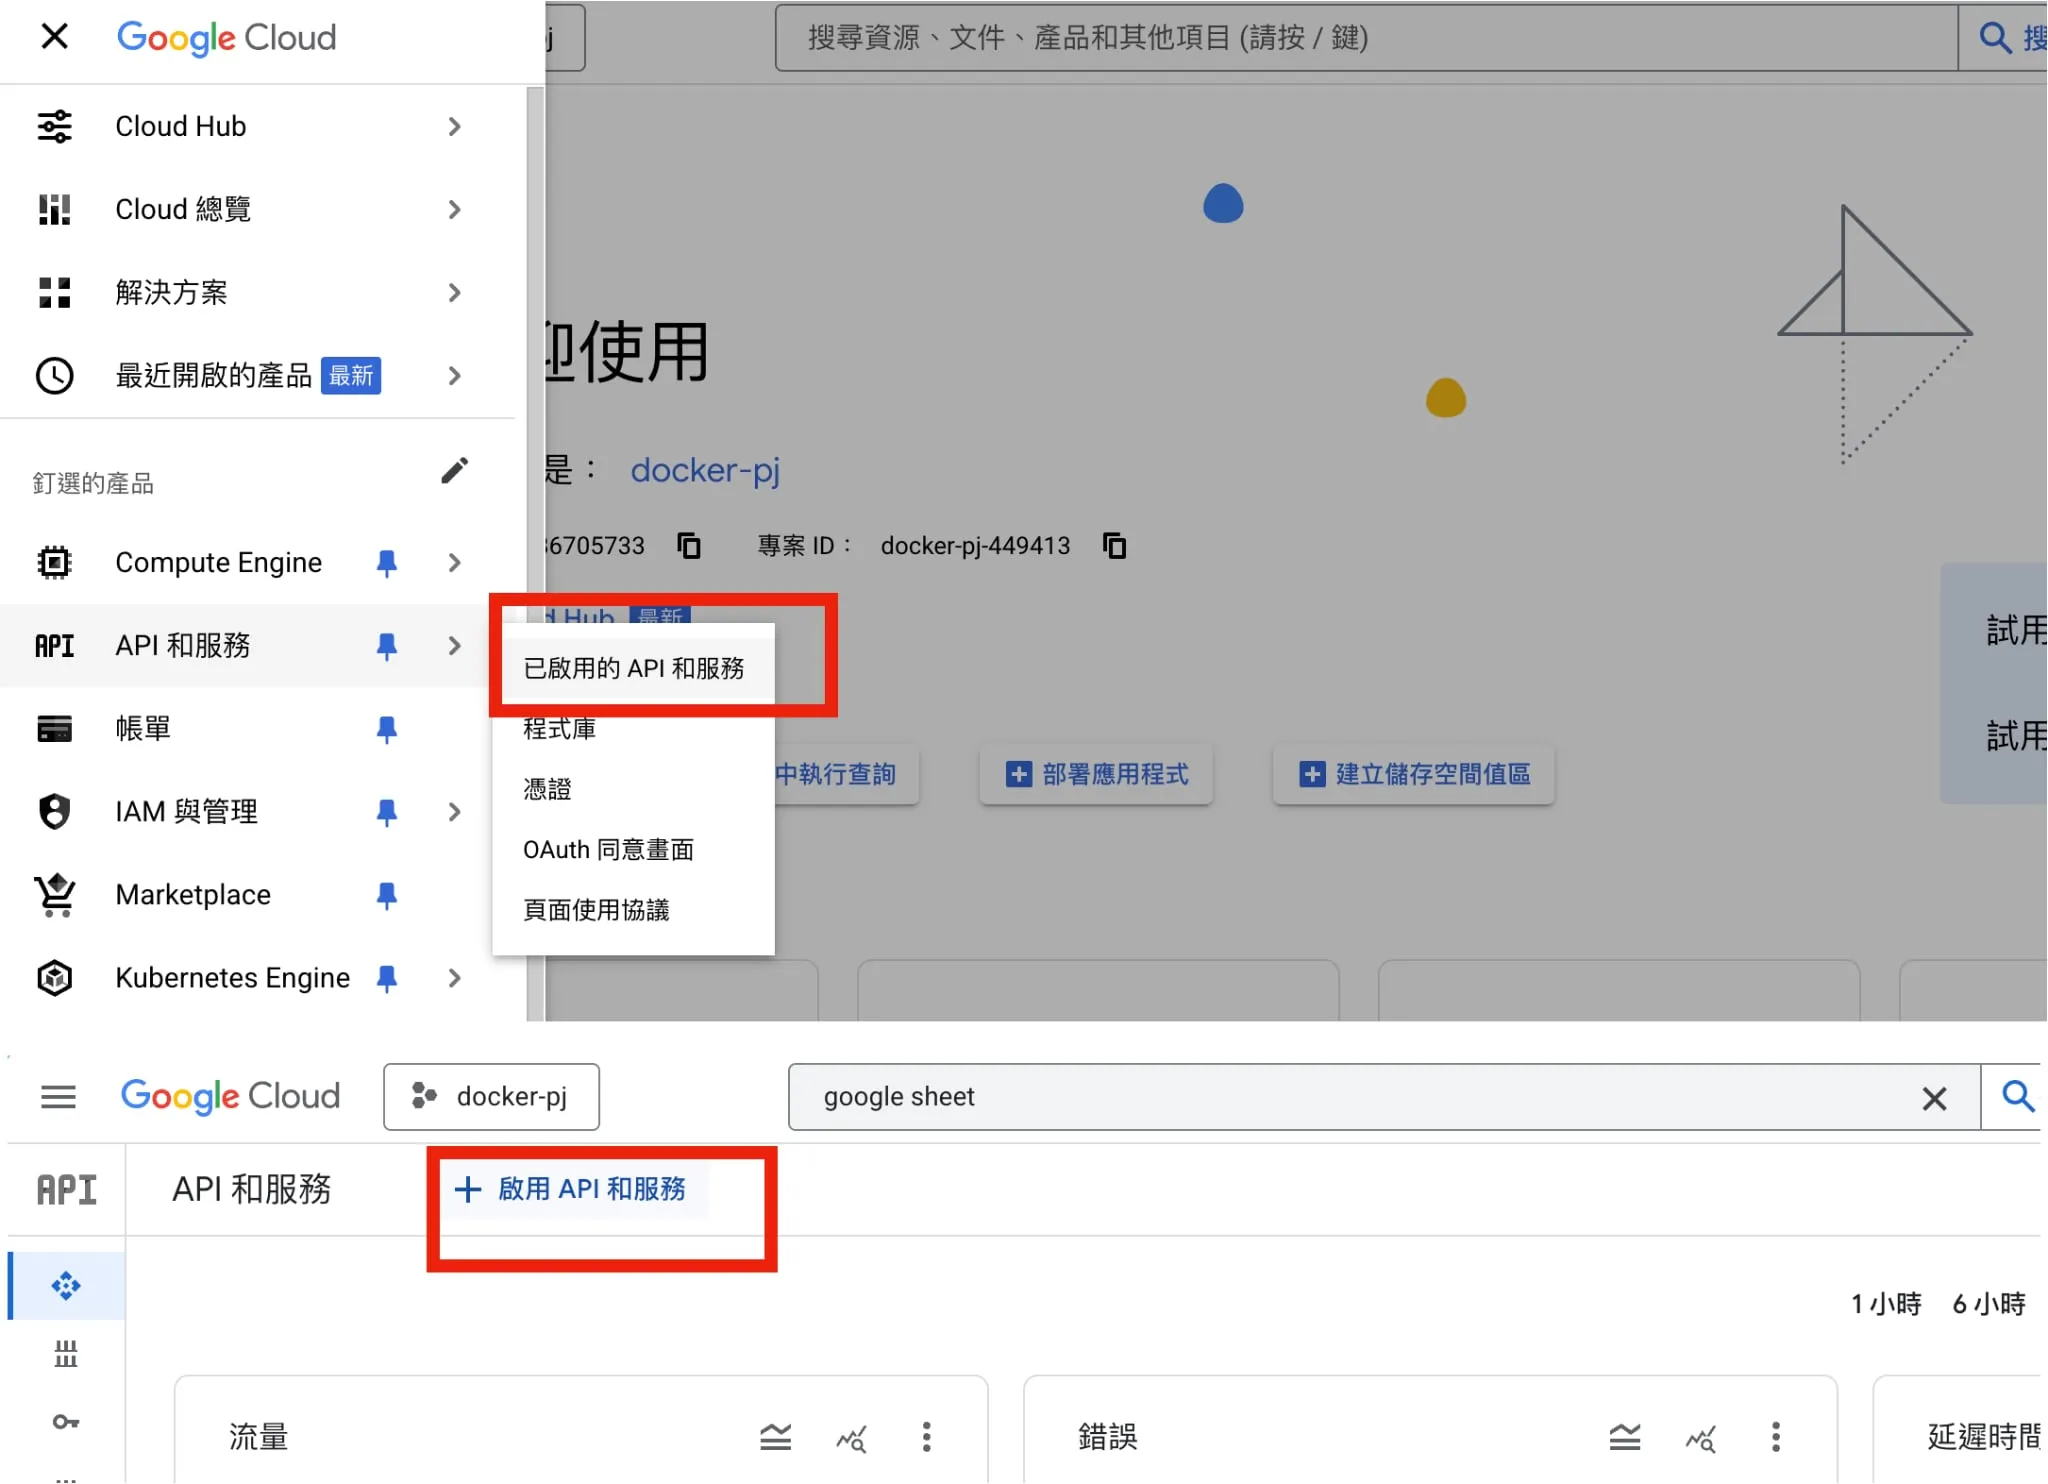This screenshot has width=2048, height=1484.
Task: Select the 6 小時 time range
Action: (1989, 1305)
